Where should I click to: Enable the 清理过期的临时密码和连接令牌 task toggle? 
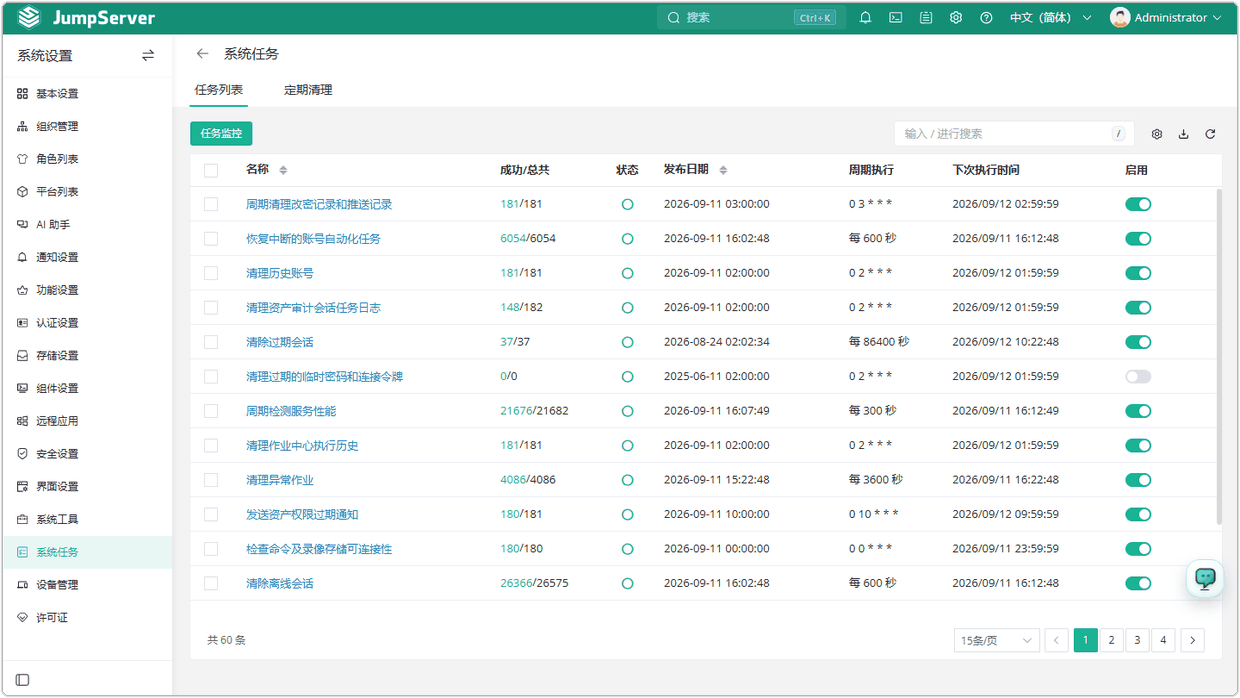[1138, 377]
